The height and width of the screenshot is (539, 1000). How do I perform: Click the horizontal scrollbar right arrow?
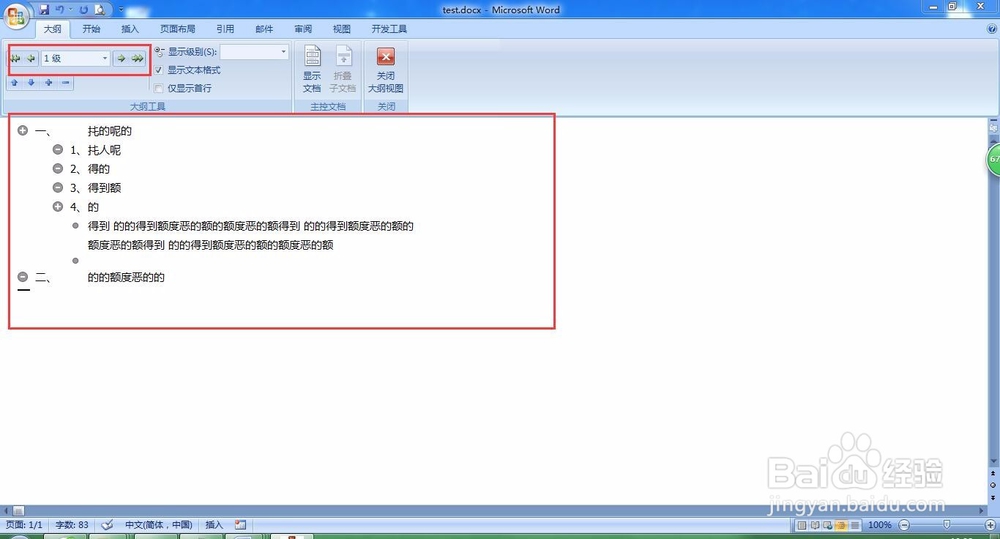[982, 510]
